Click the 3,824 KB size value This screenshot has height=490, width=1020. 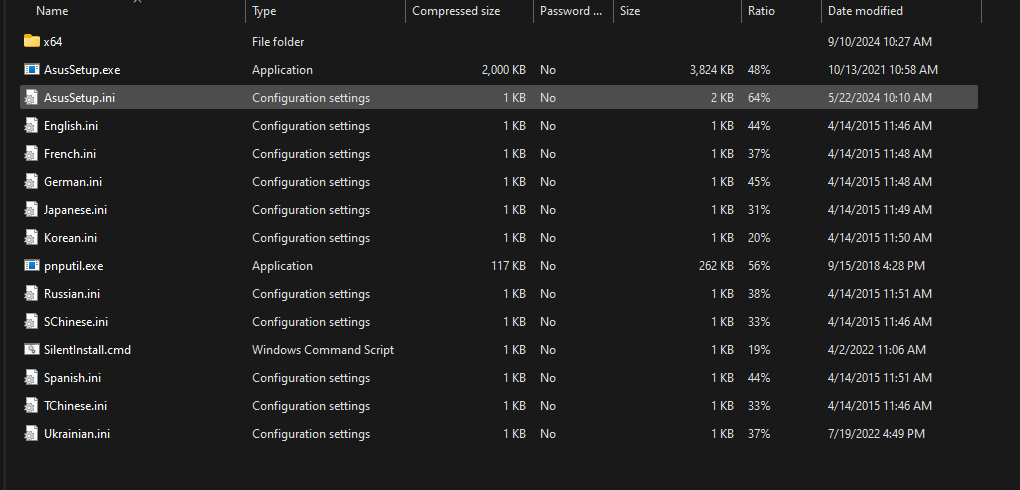coord(712,70)
